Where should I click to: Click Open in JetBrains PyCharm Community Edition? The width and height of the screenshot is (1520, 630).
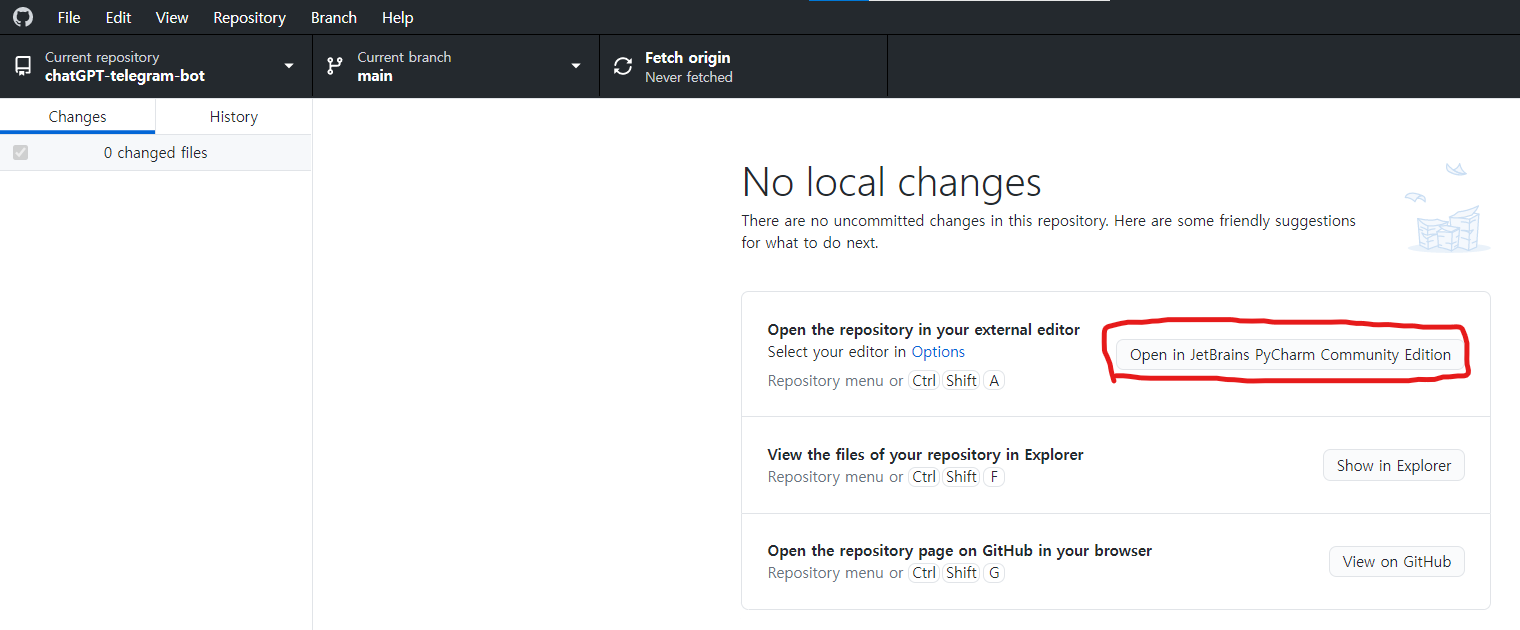(x=1290, y=355)
